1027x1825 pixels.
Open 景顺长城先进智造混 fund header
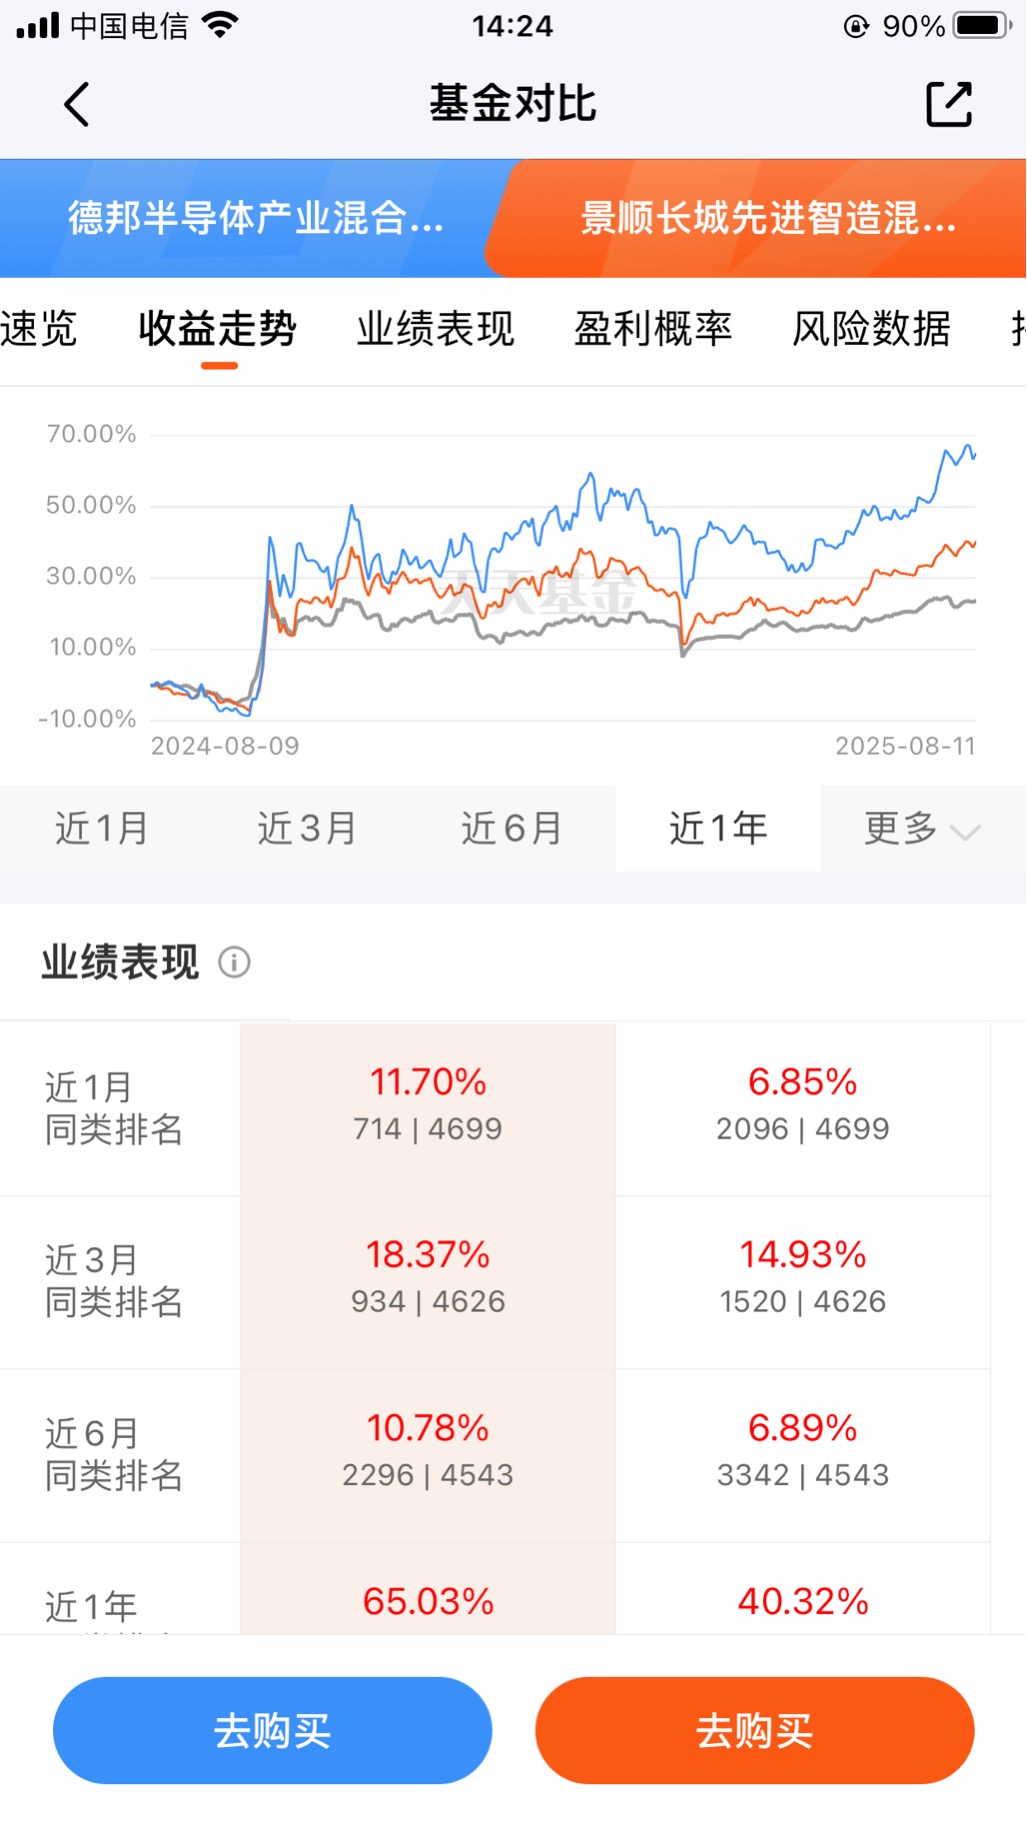(768, 218)
